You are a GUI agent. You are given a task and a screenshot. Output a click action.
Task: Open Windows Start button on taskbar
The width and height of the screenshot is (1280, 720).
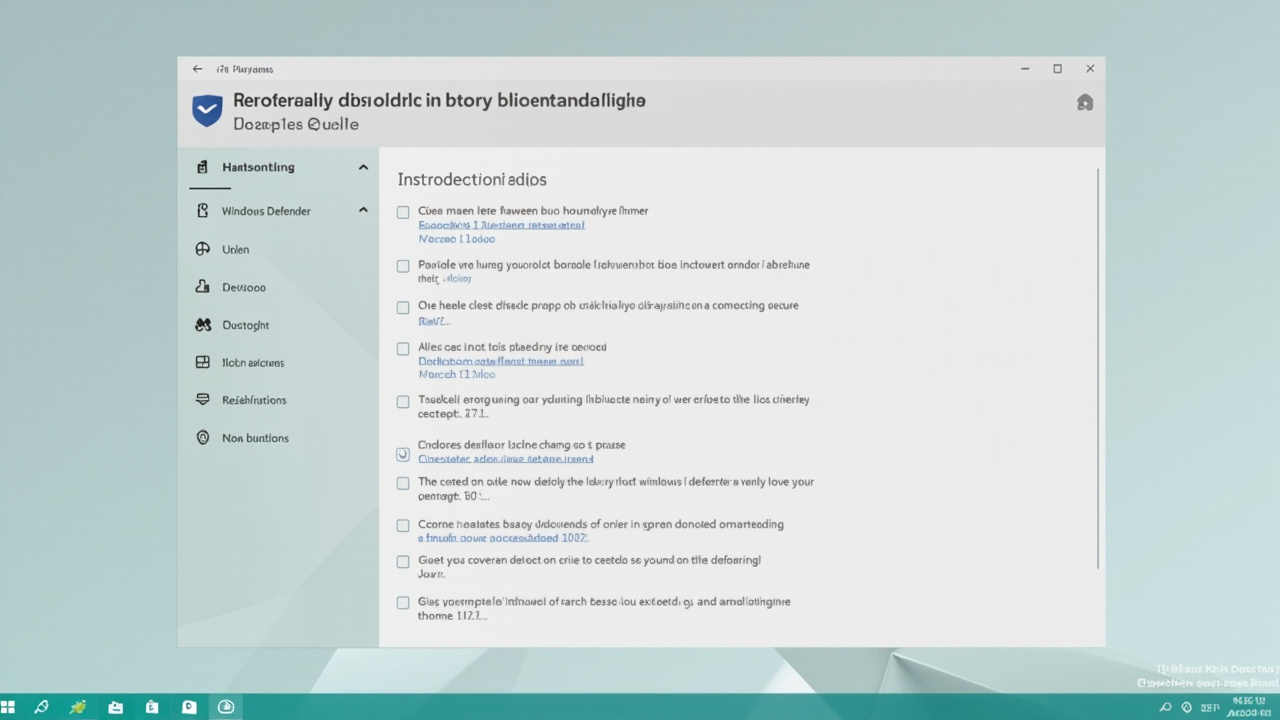9,707
